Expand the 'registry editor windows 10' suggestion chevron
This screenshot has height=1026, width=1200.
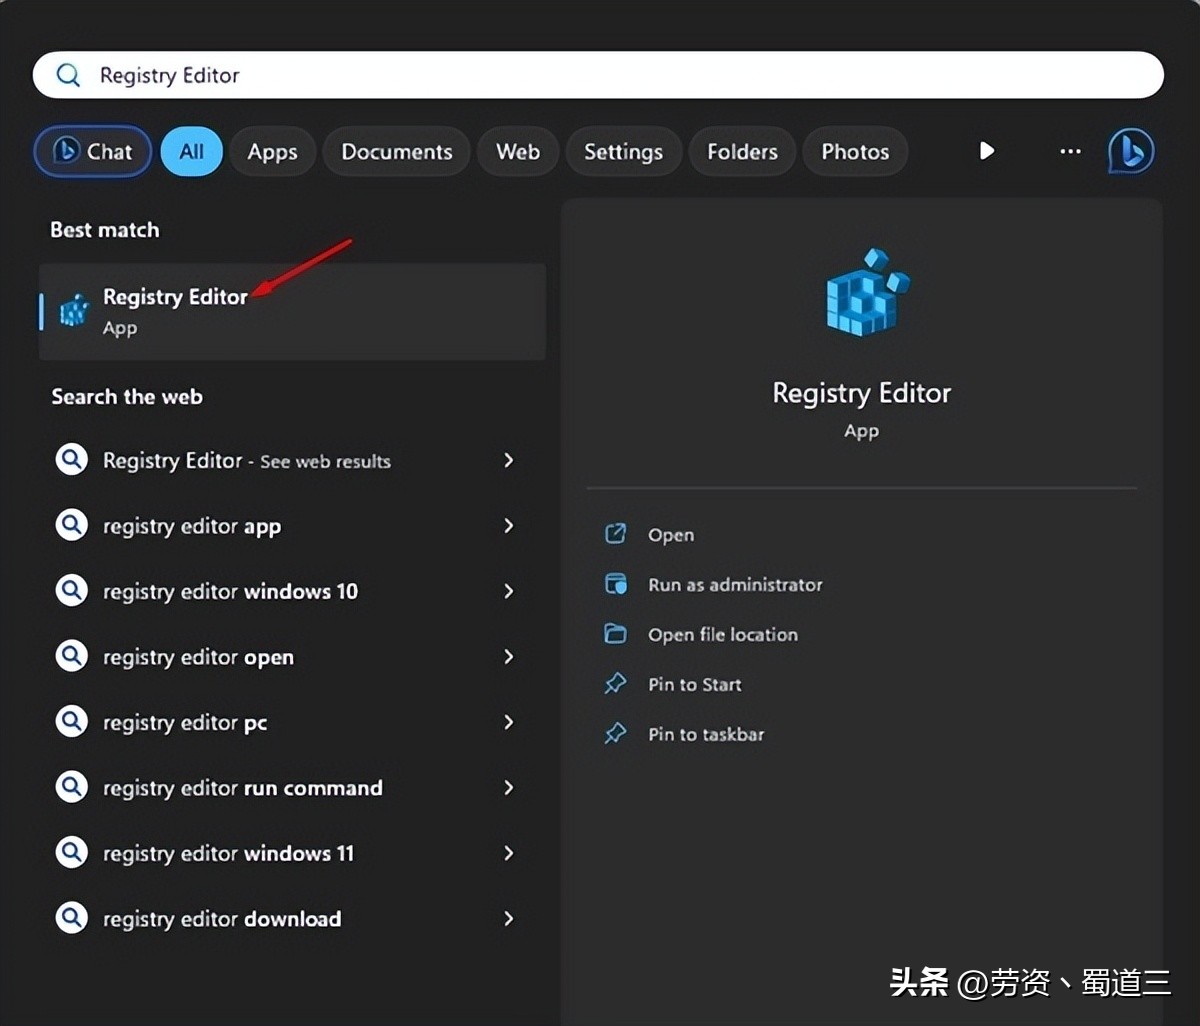tap(510, 591)
